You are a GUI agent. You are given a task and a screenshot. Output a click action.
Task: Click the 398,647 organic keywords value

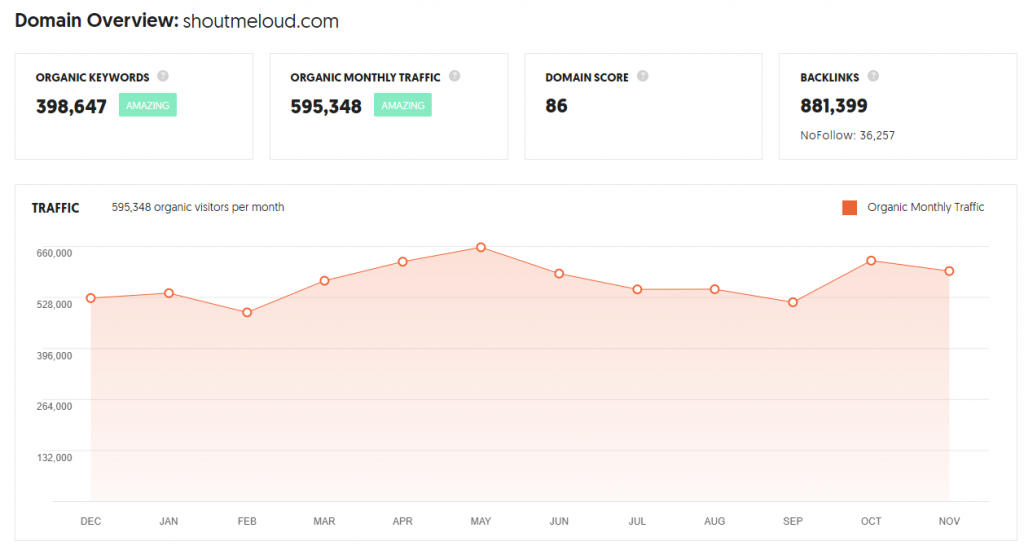tap(71, 106)
